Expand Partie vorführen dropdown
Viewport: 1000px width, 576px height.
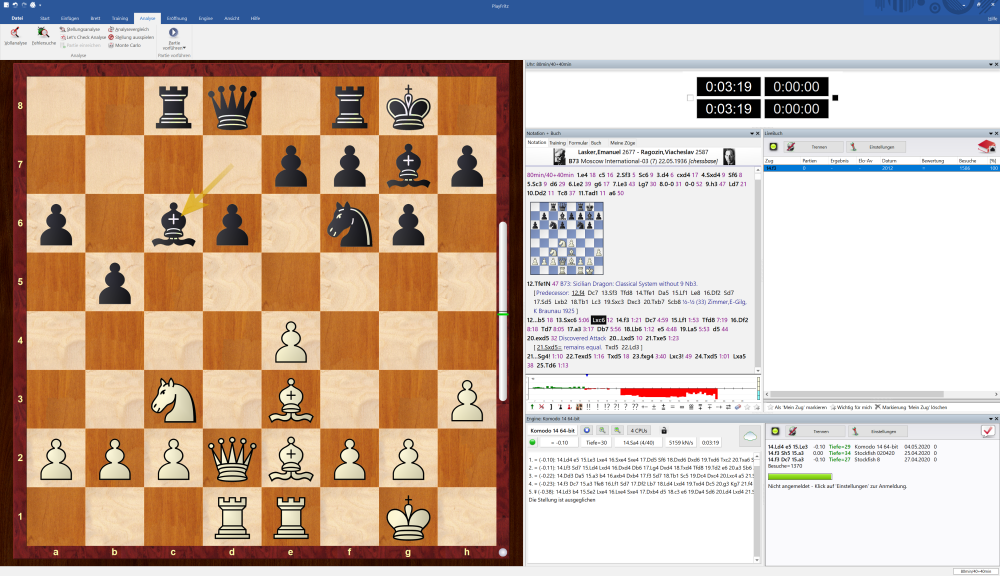[172, 47]
